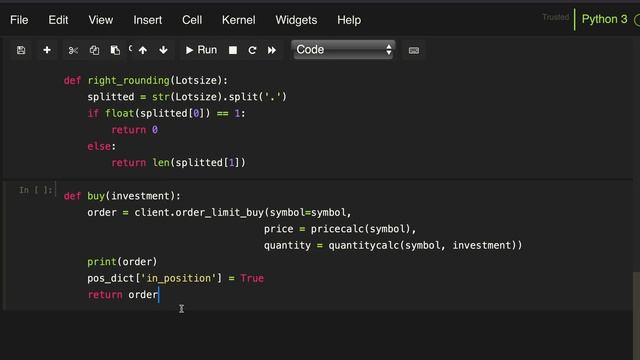
Task: Click the client.order_limit_buy line
Action: (219, 213)
